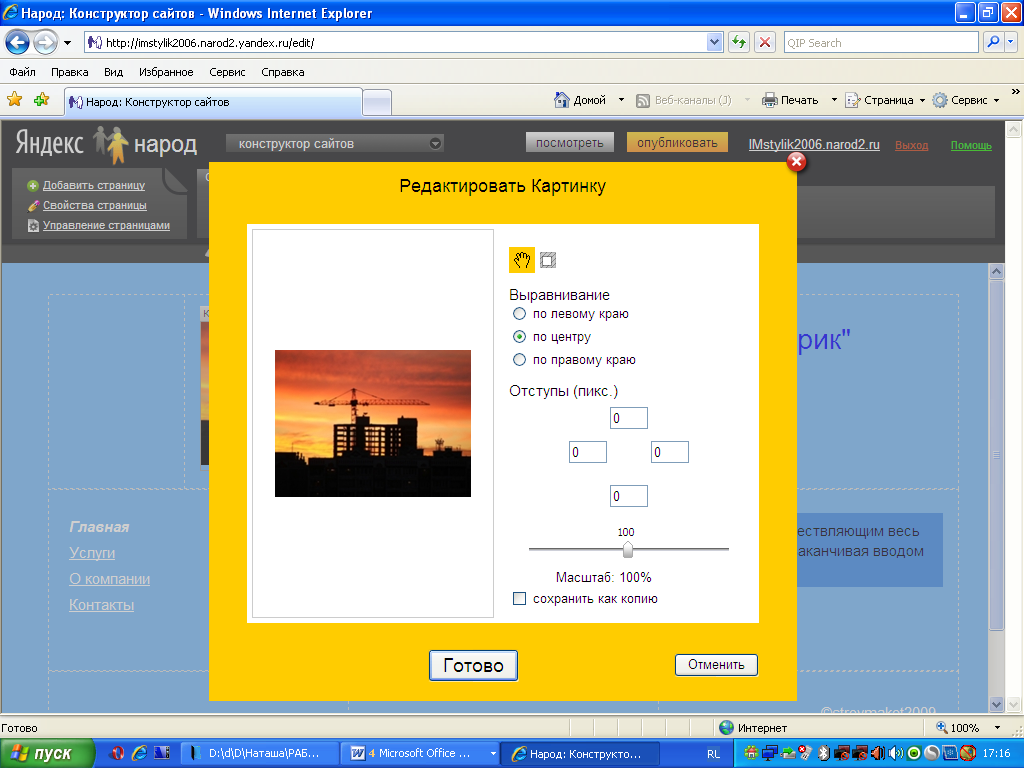The image size is (1024, 768).
Task: Click the посмотреть button
Action: pyautogui.click(x=569, y=142)
